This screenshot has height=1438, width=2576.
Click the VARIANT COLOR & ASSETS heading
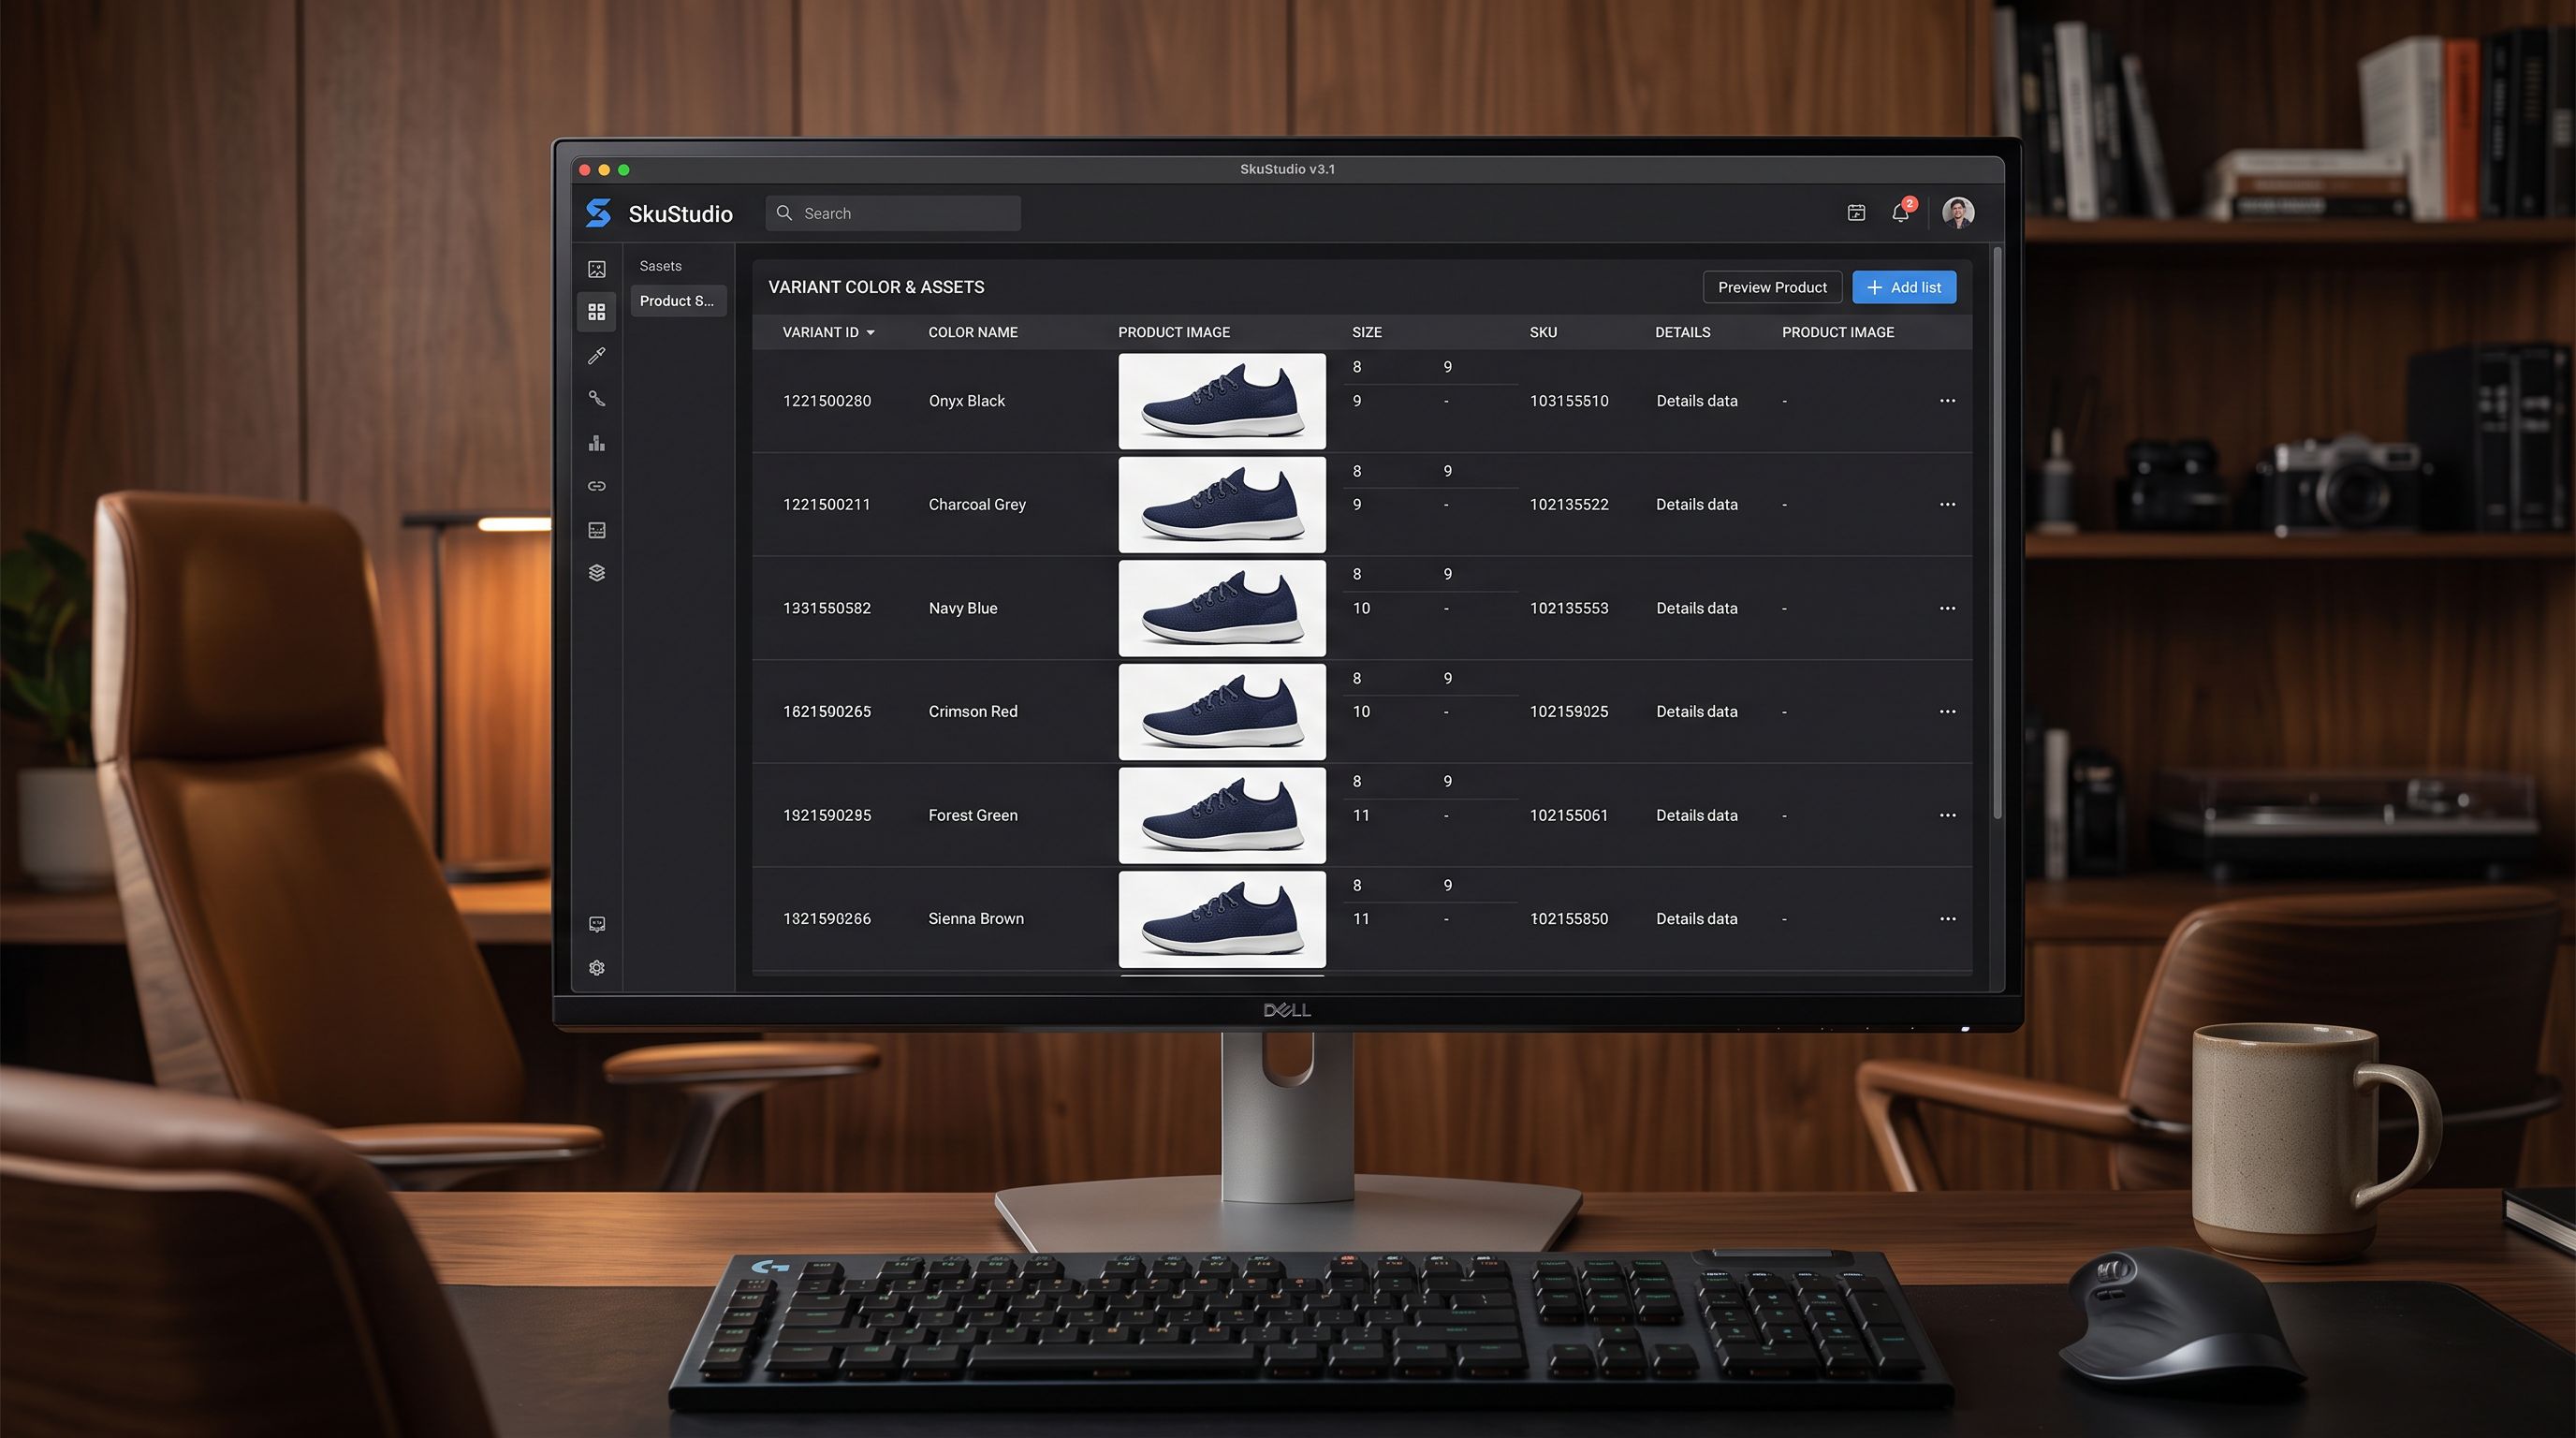coord(876,287)
